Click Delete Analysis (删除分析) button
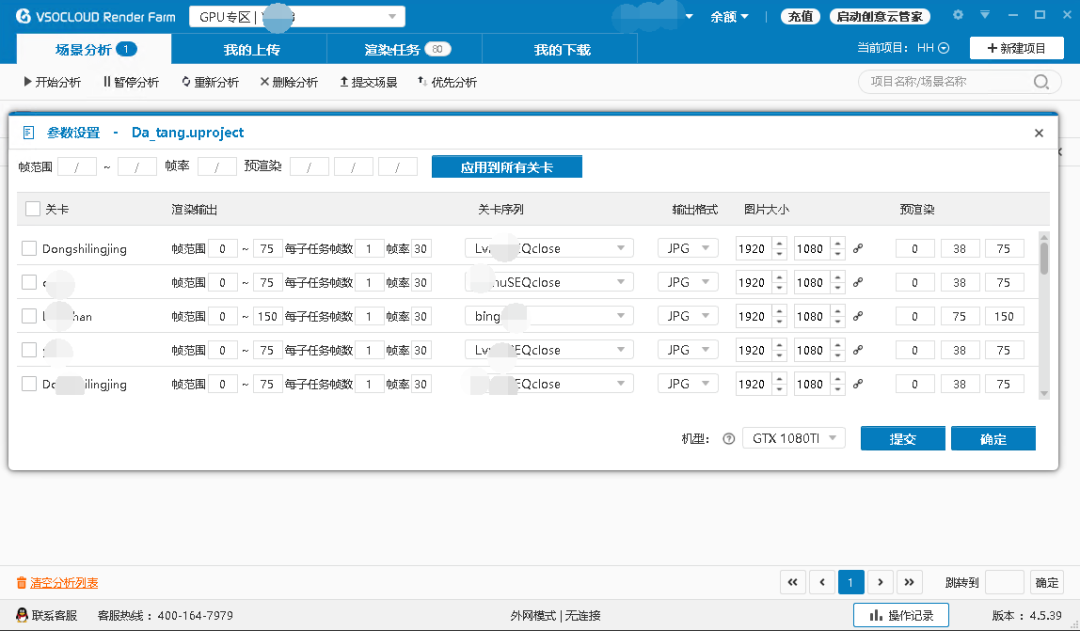This screenshot has height=631, width=1080. [x=289, y=82]
